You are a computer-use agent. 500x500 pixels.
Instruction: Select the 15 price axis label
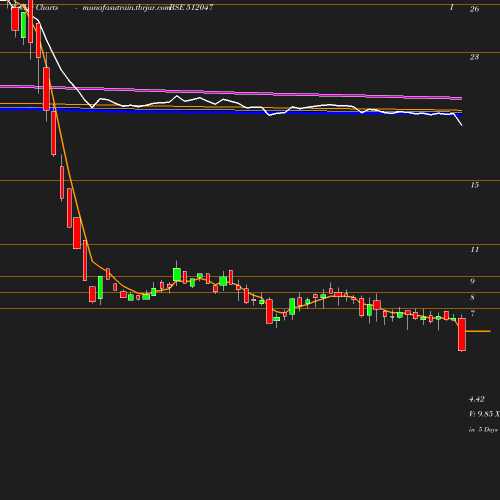pos(475,185)
